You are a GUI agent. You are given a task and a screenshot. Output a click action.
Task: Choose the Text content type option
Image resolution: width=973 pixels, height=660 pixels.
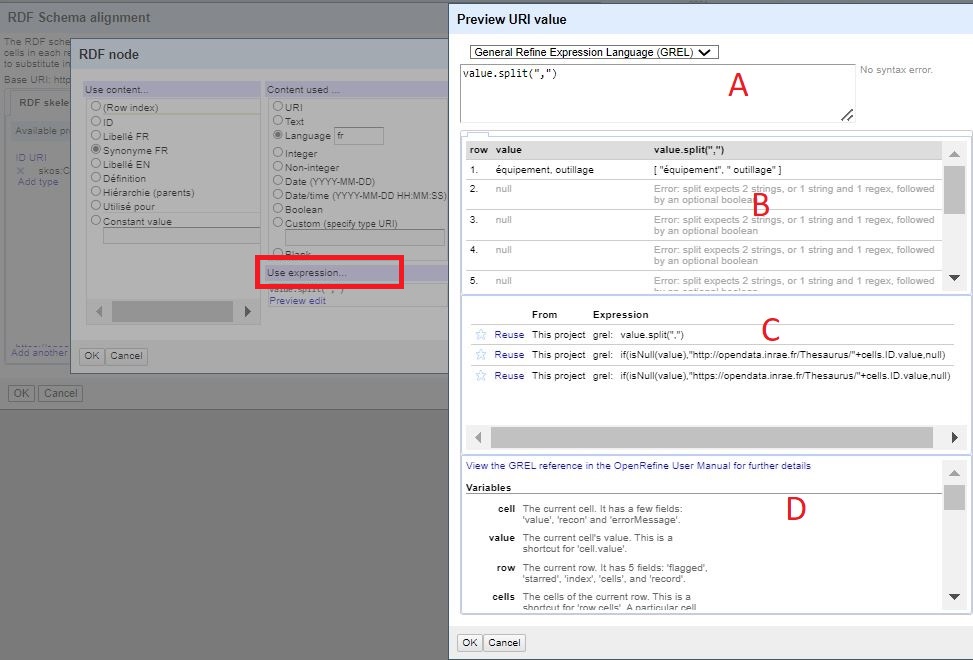click(x=278, y=121)
